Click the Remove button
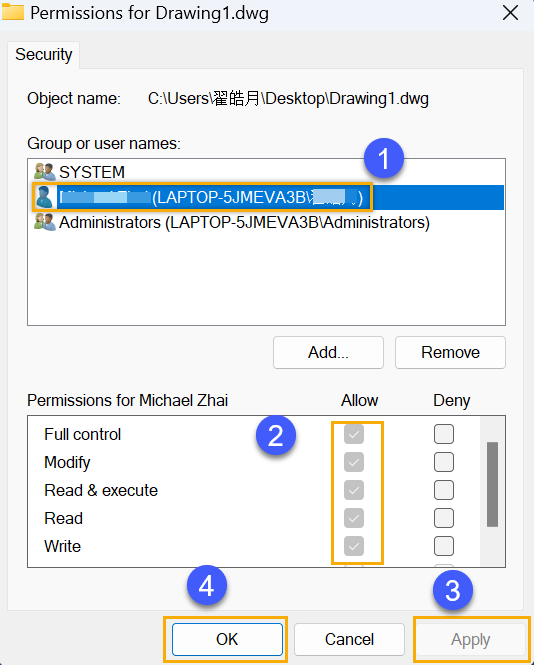Viewport: 534px width, 665px height. 450,352
